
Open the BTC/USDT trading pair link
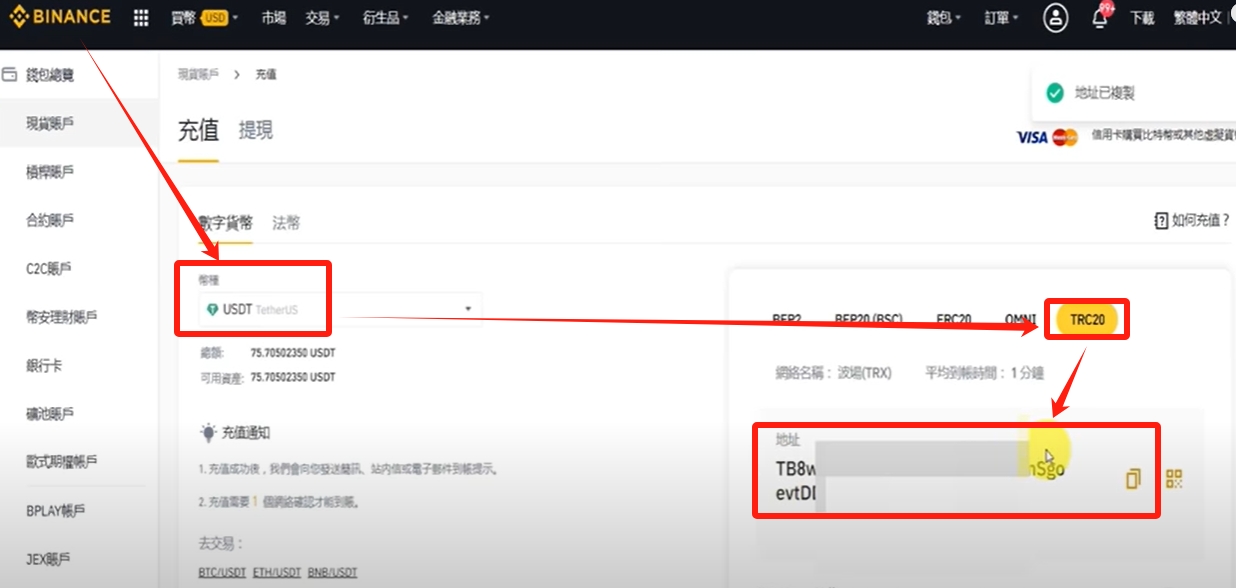(221, 573)
